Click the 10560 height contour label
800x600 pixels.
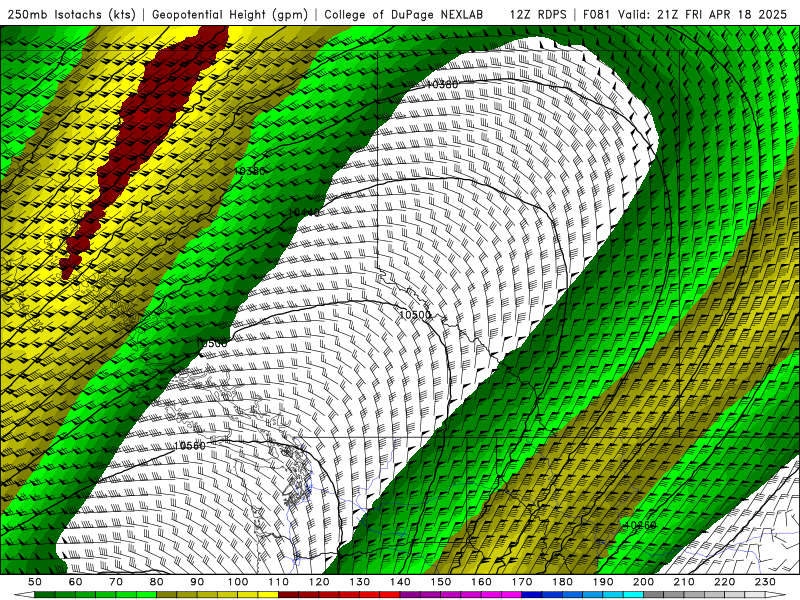(x=189, y=445)
